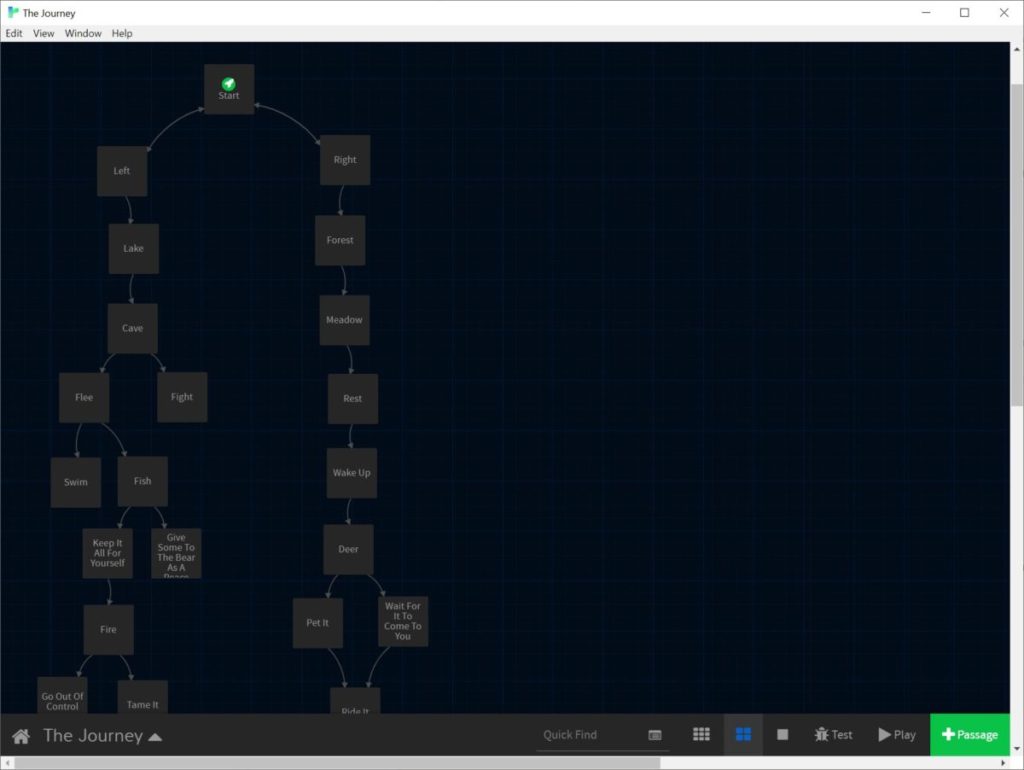Viewport: 1024px width, 770px height.
Task: Select the Cave passage node
Action: (133, 328)
